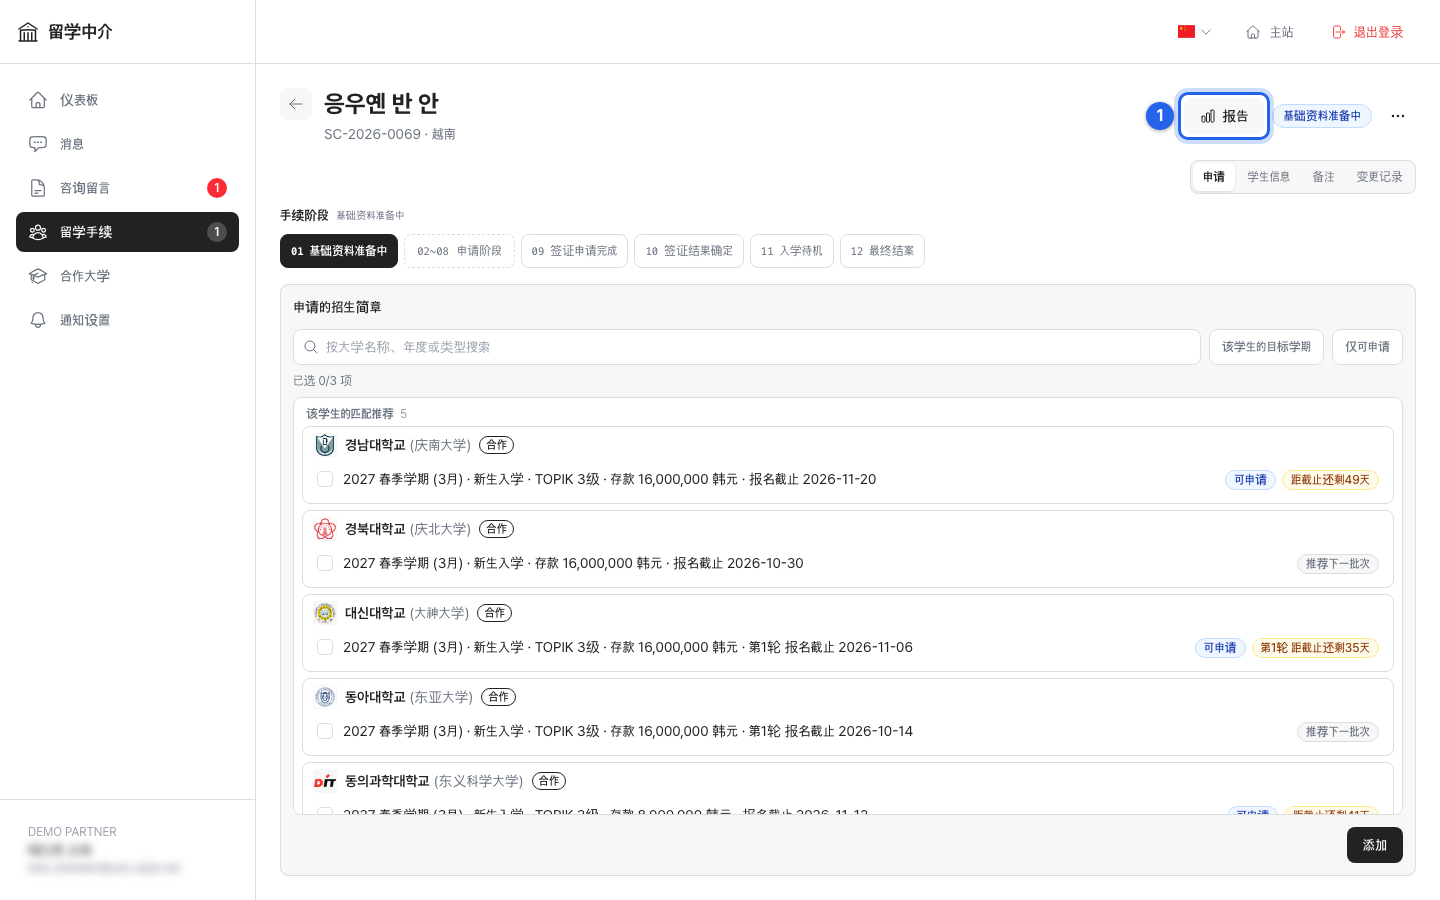Click the SC-2026-0069 · 越南 text
Screen dimensions: 1440x900
coord(390,134)
